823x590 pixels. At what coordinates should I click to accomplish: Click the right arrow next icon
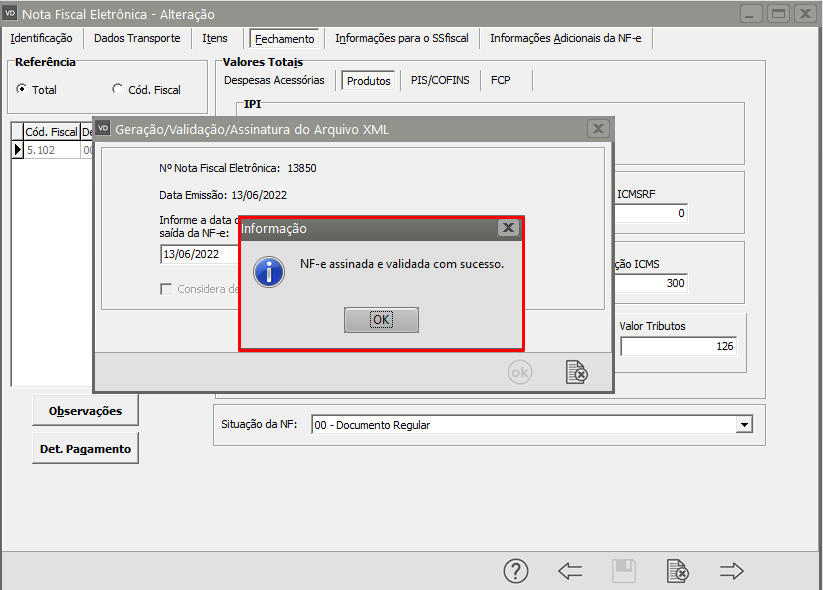pos(732,571)
